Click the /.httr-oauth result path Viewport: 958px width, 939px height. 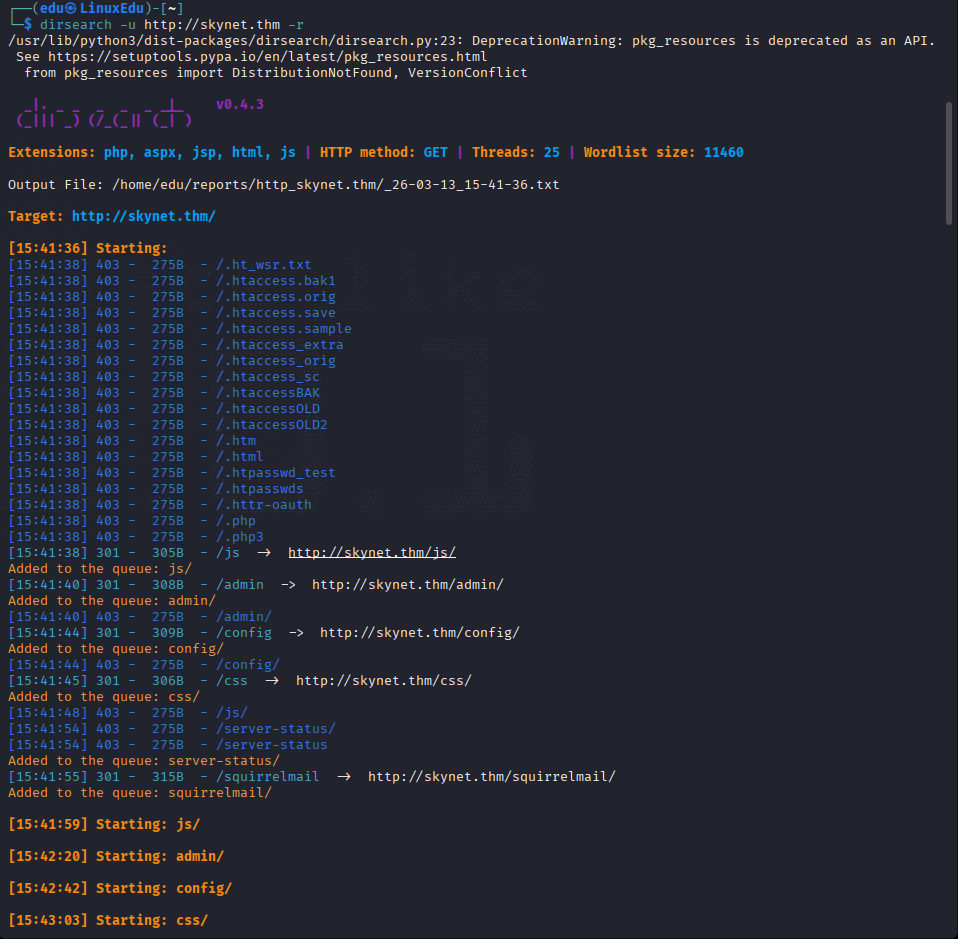(x=264, y=505)
